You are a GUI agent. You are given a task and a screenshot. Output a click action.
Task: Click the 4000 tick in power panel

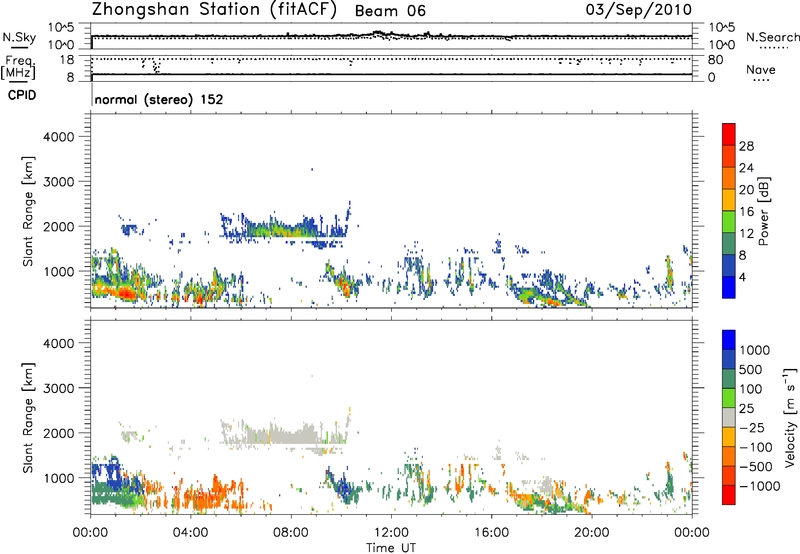[x=58, y=137]
